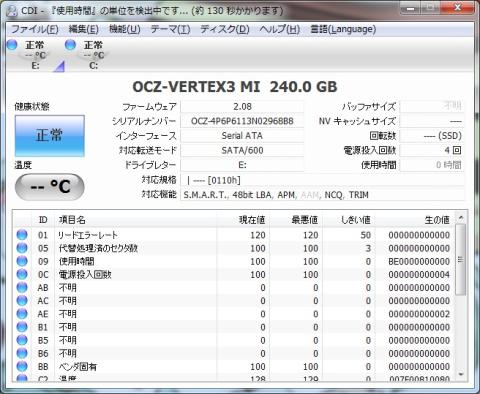Click the S.M.A.R.T. features field

coord(322,195)
